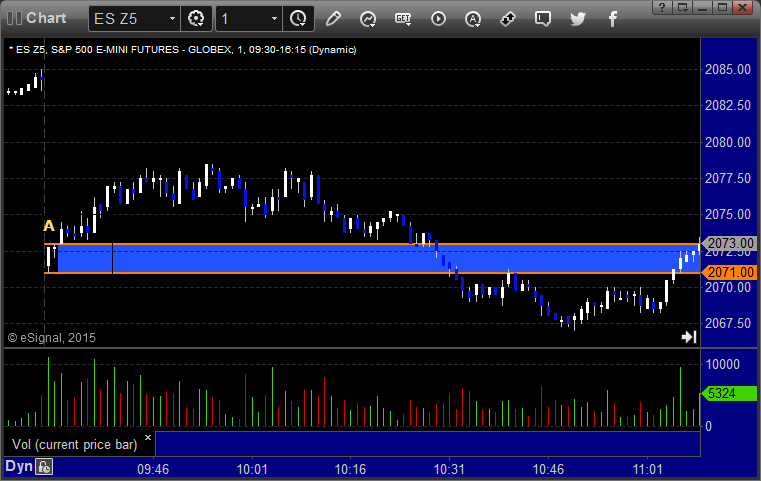Share chart via the Twitter icon
Image resolution: width=761 pixels, height=481 pixels.
[x=578, y=19]
